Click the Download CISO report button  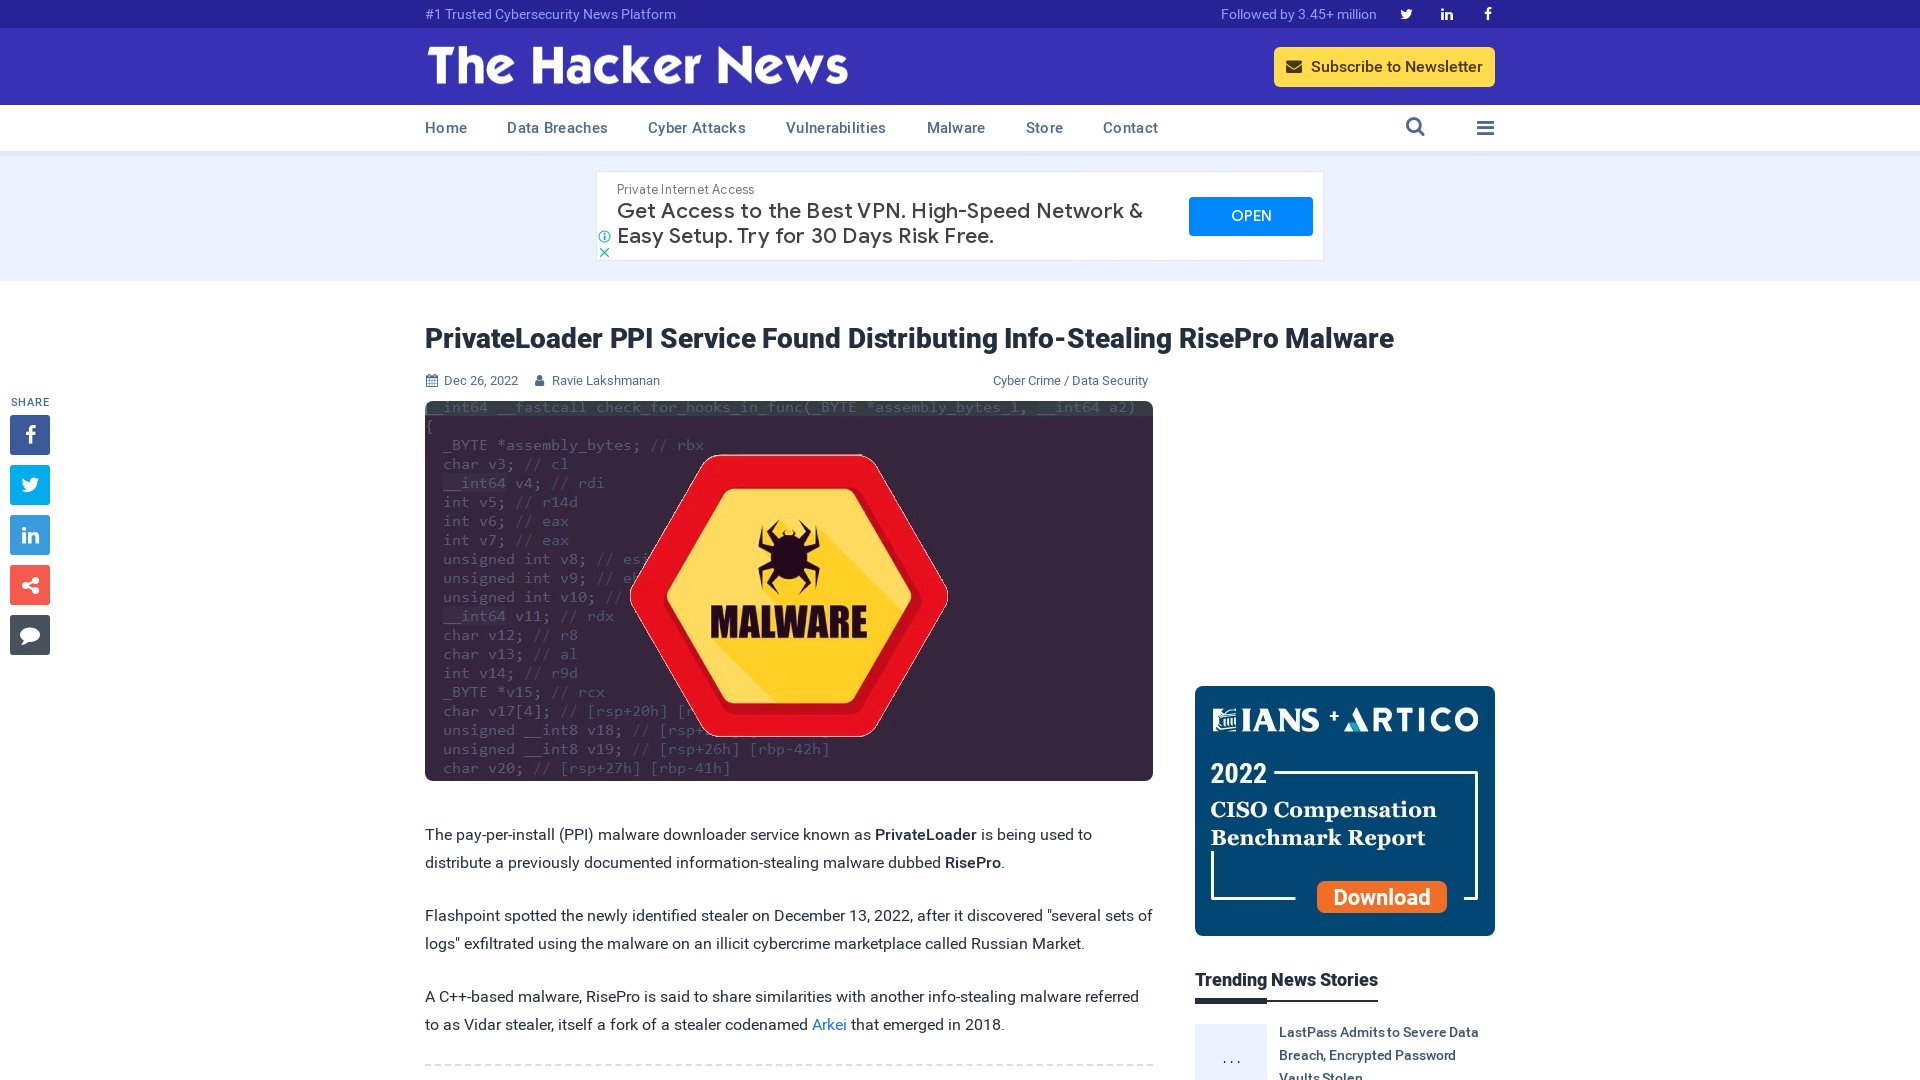[x=1382, y=897]
